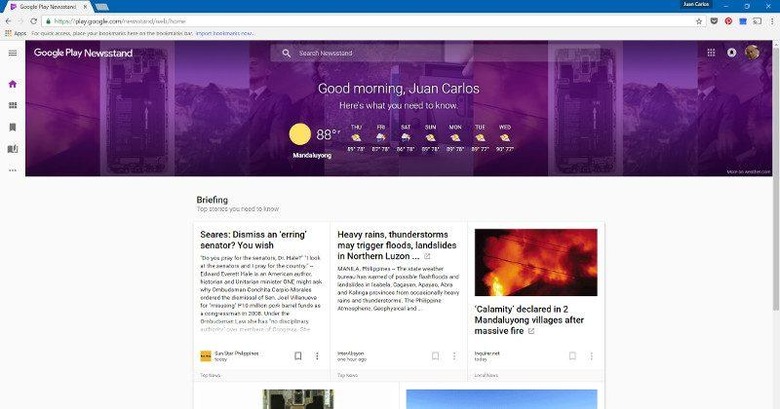Open the external link icon beside the Calamity headline

coord(531,331)
